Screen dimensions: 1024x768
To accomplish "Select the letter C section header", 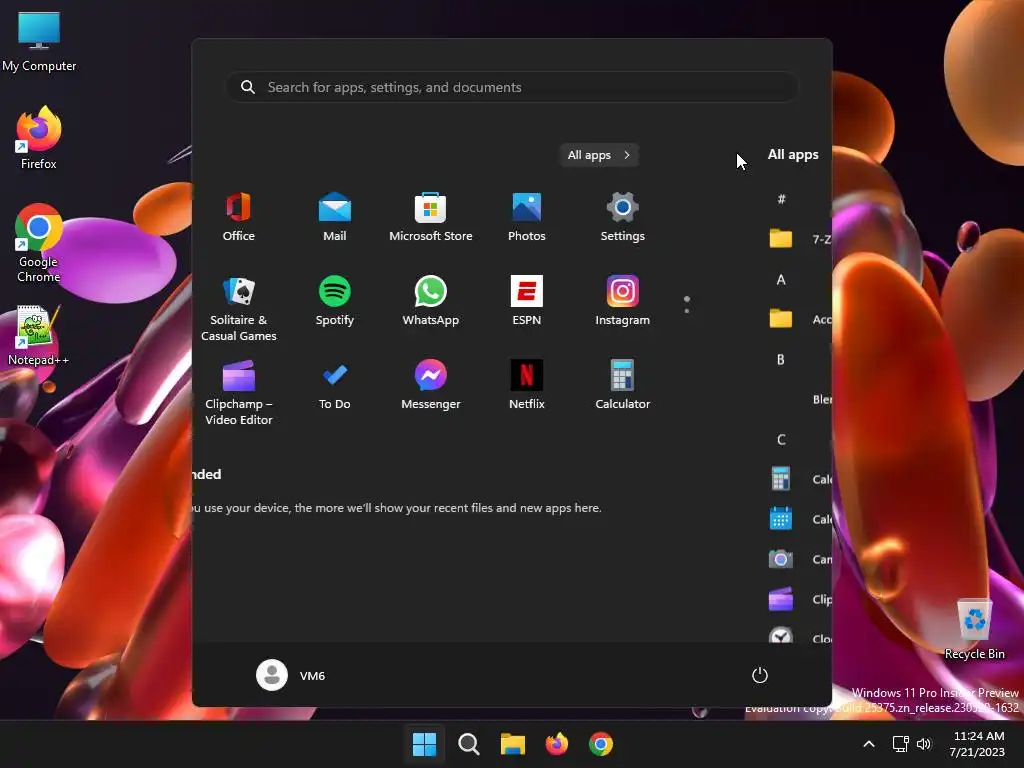I will [x=781, y=440].
